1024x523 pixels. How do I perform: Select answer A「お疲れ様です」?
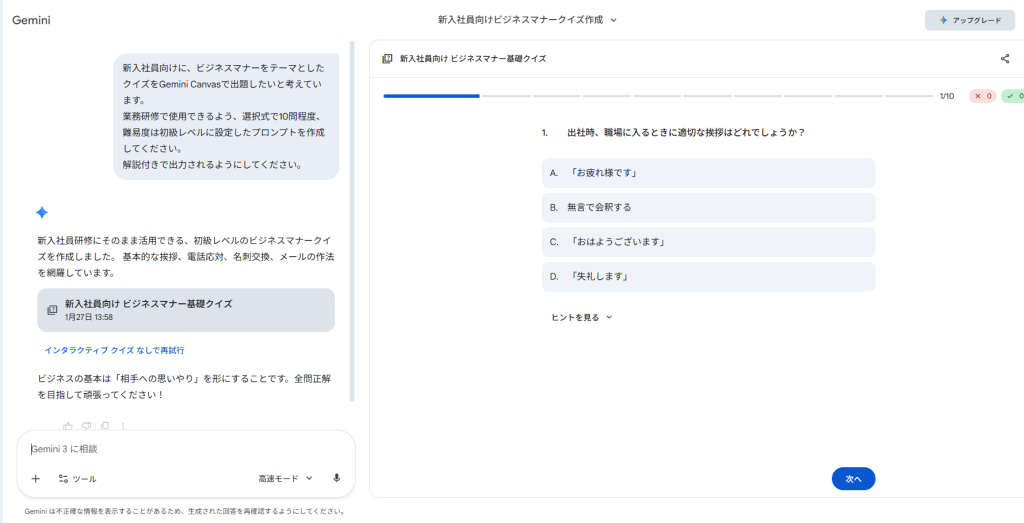tap(708, 173)
